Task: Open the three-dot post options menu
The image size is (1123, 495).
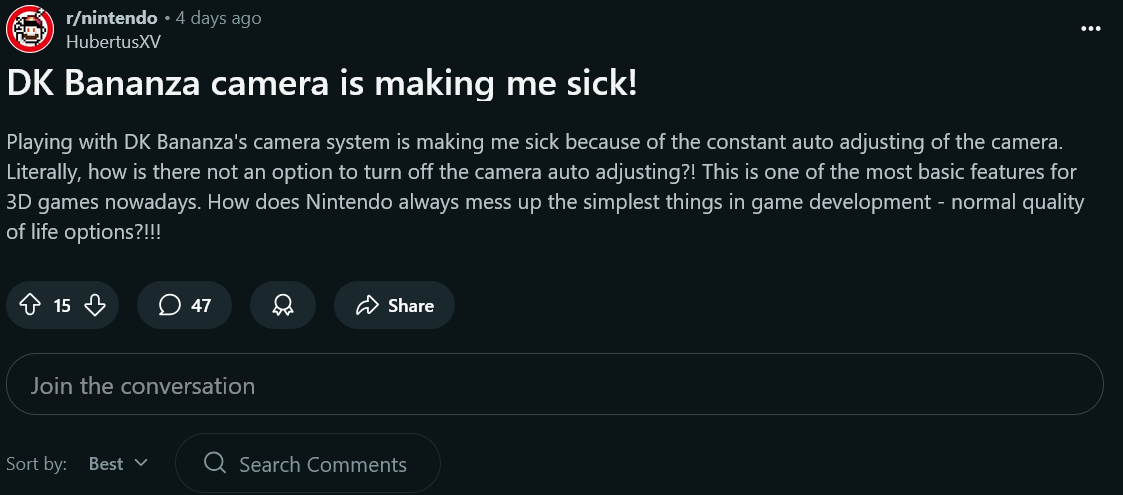Action: pos(1090,29)
